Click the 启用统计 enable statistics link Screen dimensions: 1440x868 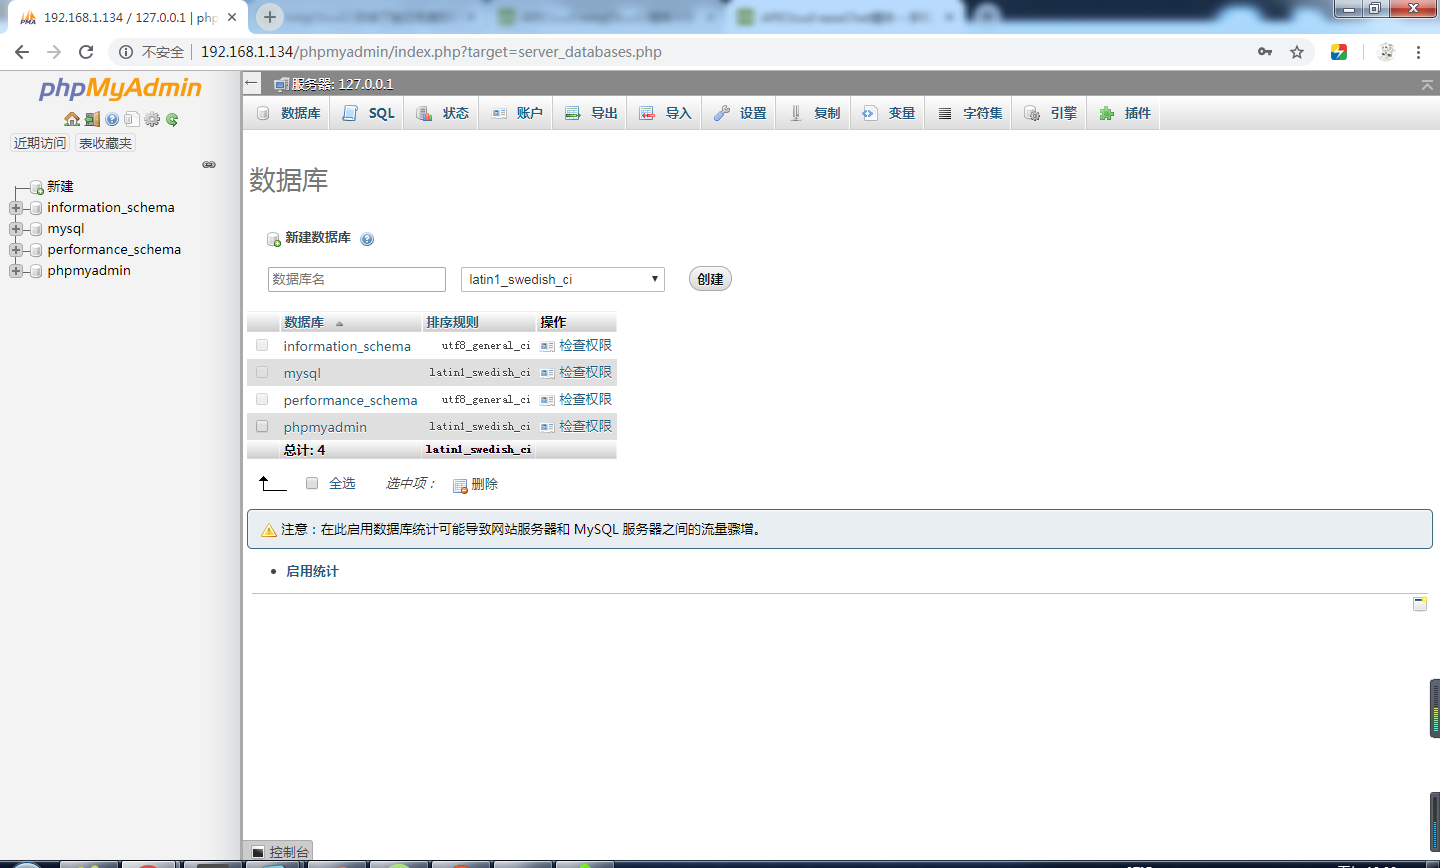[x=312, y=571]
